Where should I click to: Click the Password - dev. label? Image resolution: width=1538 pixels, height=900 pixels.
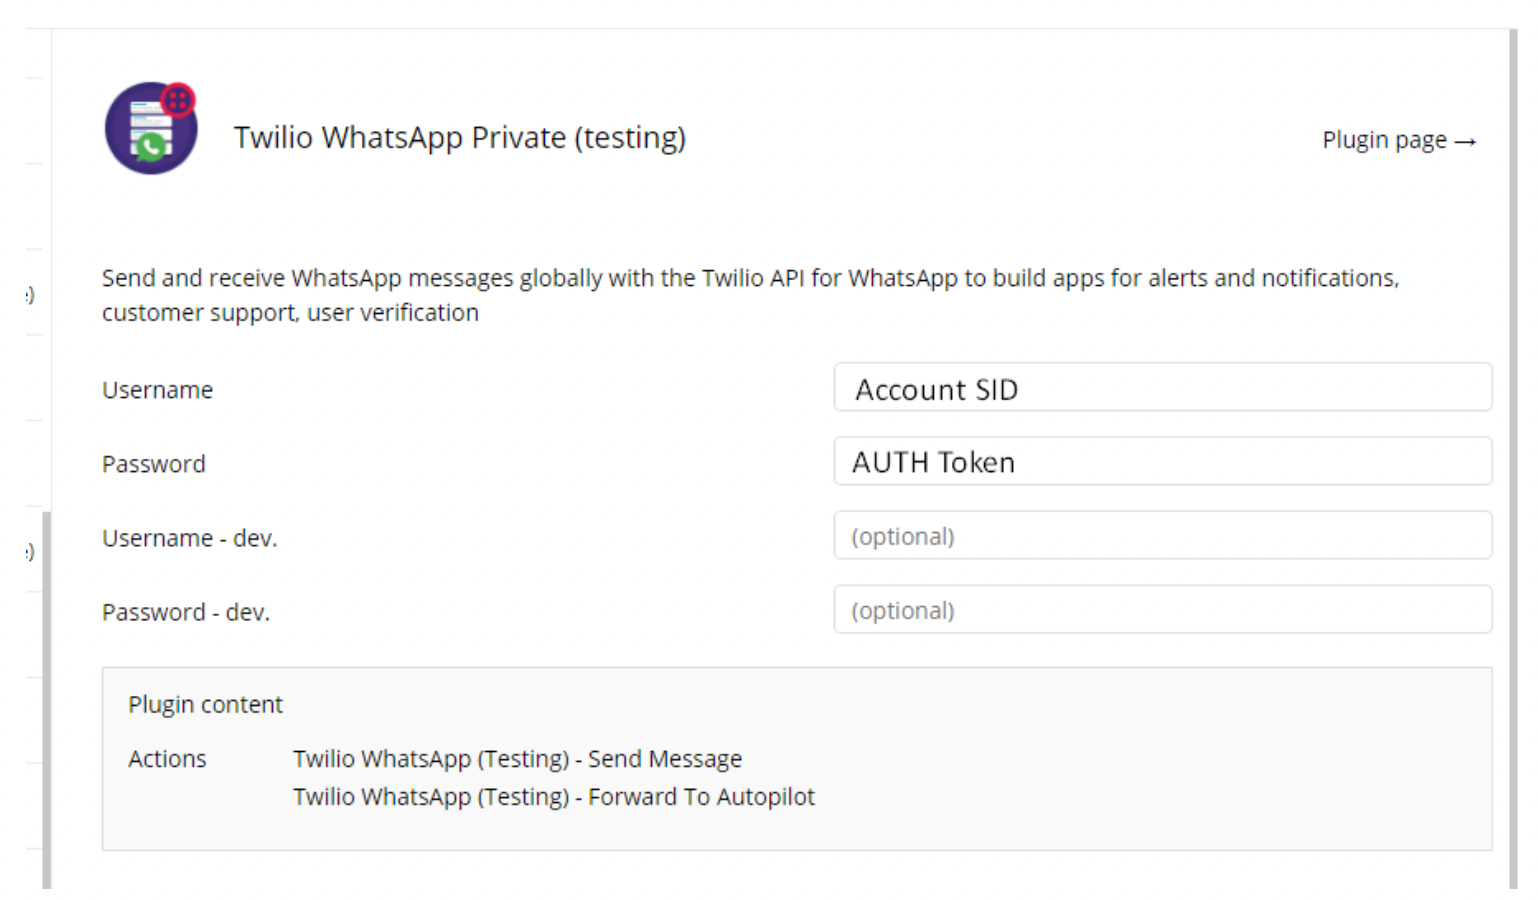pyautogui.click(x=186, y=612)
